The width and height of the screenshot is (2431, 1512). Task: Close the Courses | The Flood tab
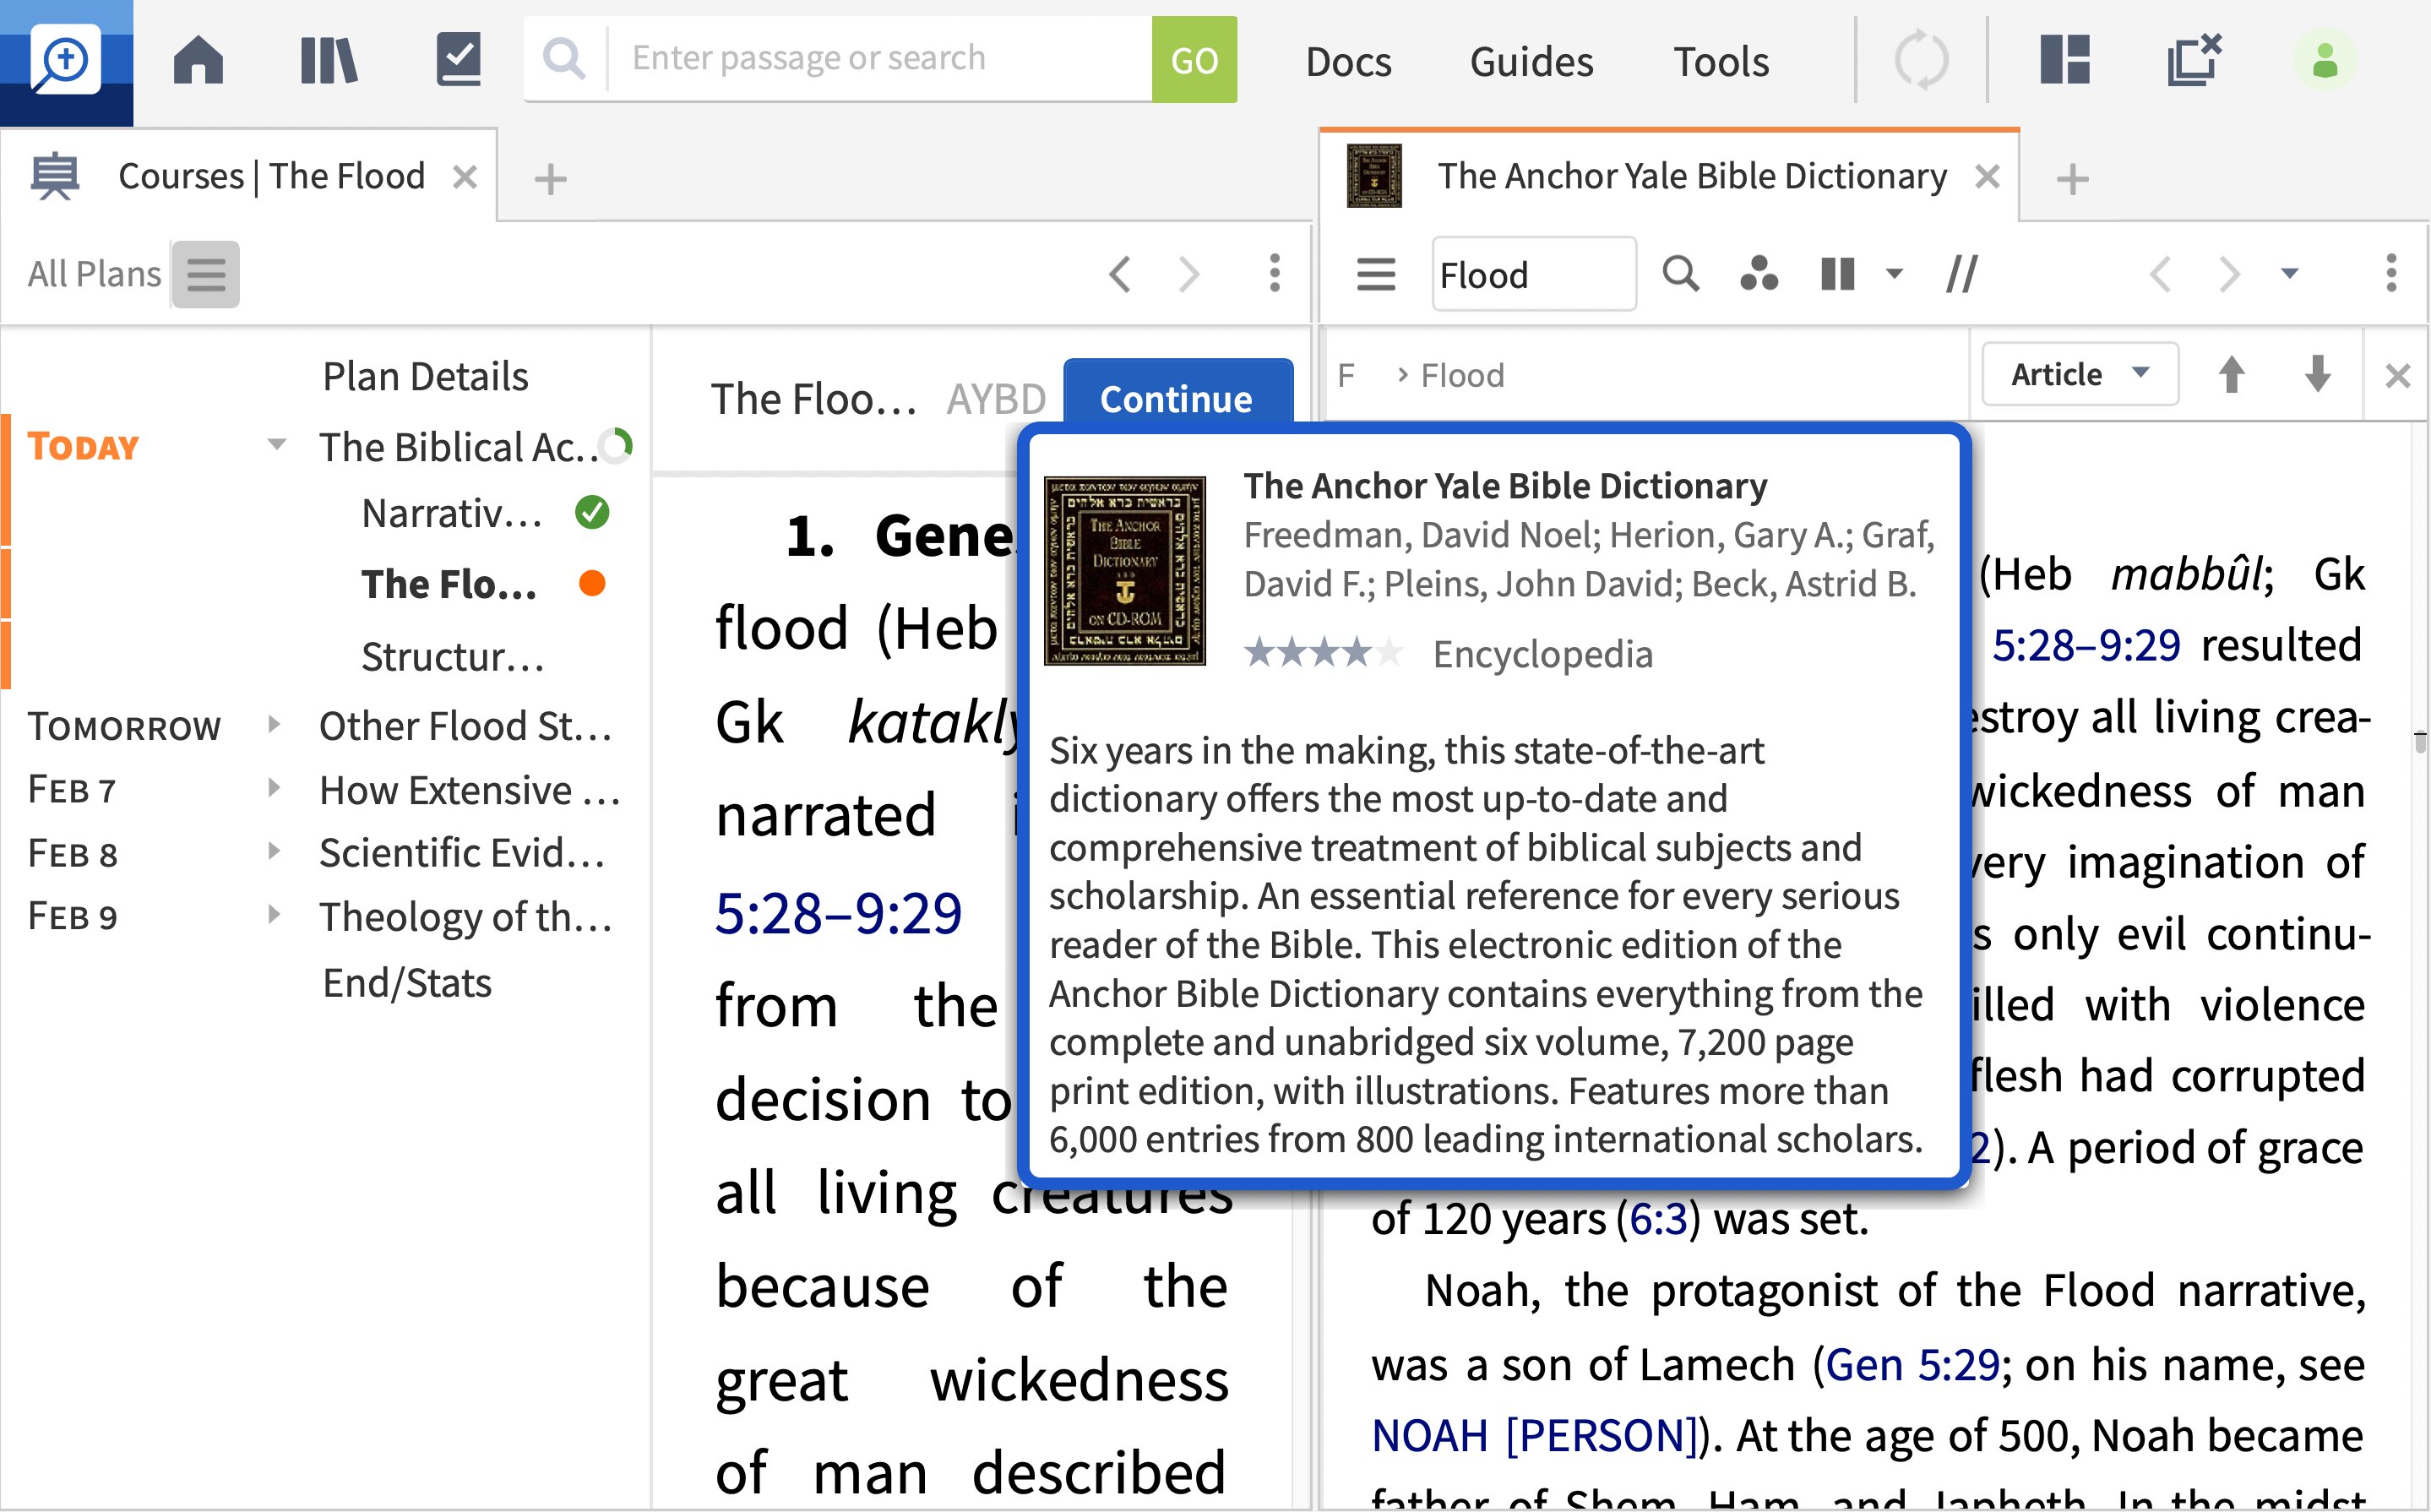pyautogui.click(x=465, y=177)
